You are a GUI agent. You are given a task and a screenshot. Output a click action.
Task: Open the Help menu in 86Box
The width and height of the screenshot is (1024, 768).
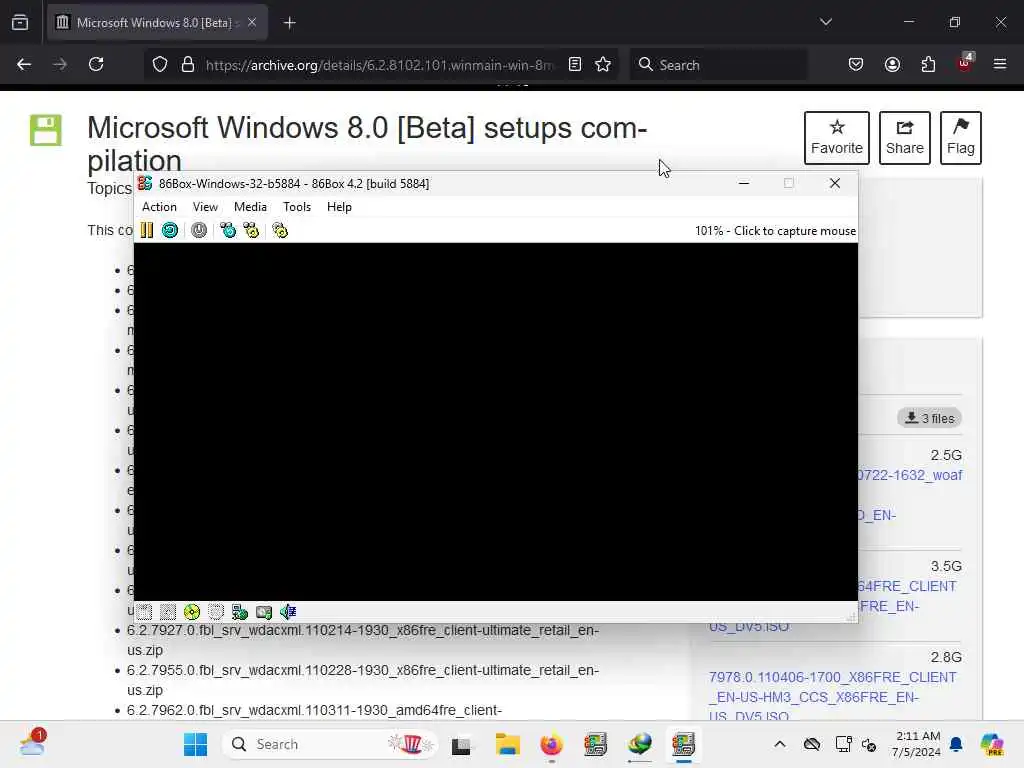point(339,206)
